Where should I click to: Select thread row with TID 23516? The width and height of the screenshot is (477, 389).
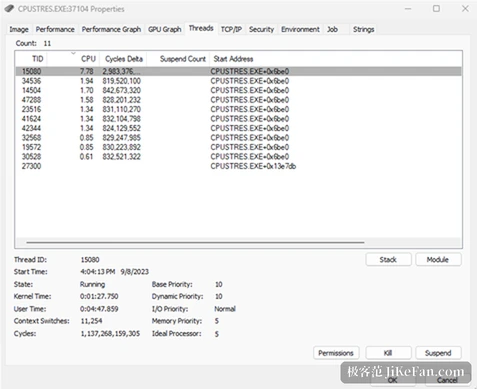click(x=238, y=109)
